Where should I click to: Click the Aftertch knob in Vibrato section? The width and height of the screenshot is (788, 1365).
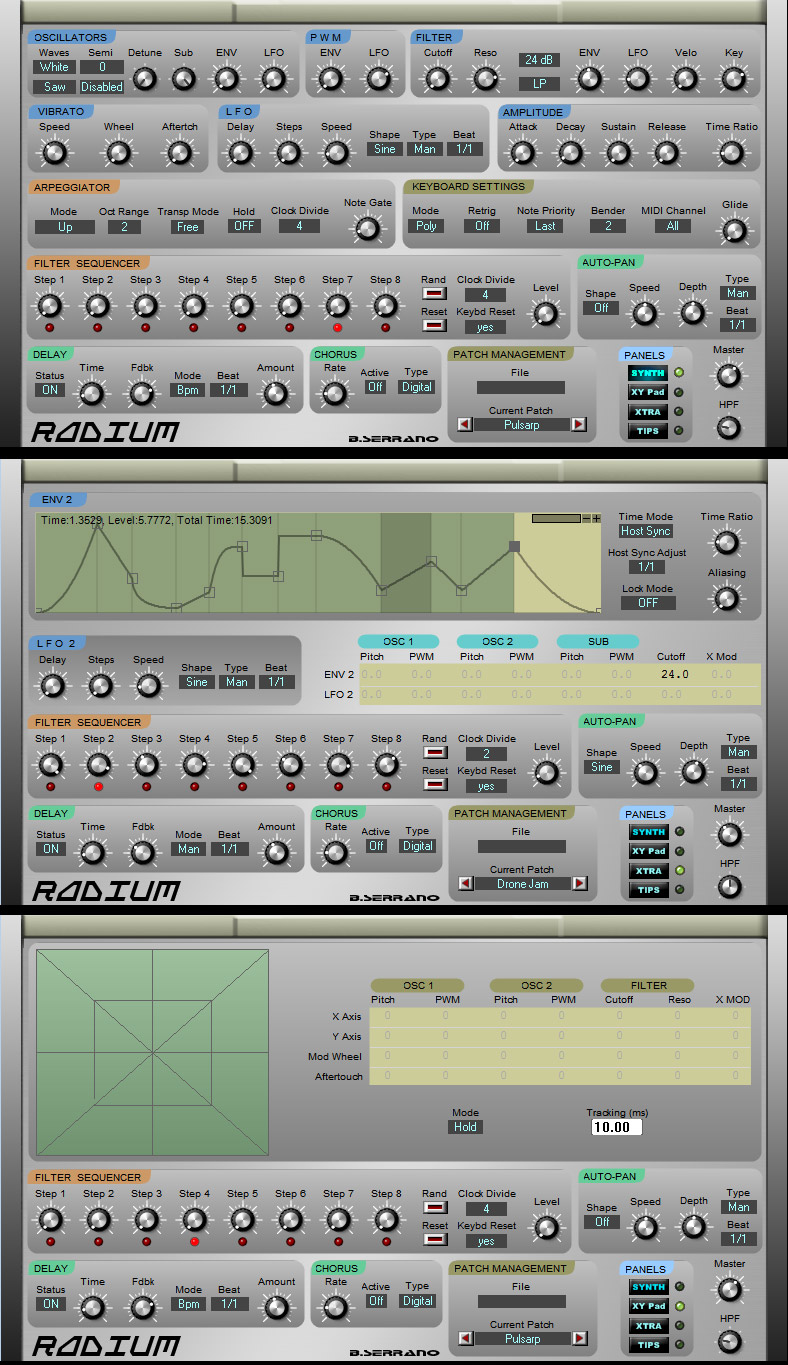tap(179, 153)
